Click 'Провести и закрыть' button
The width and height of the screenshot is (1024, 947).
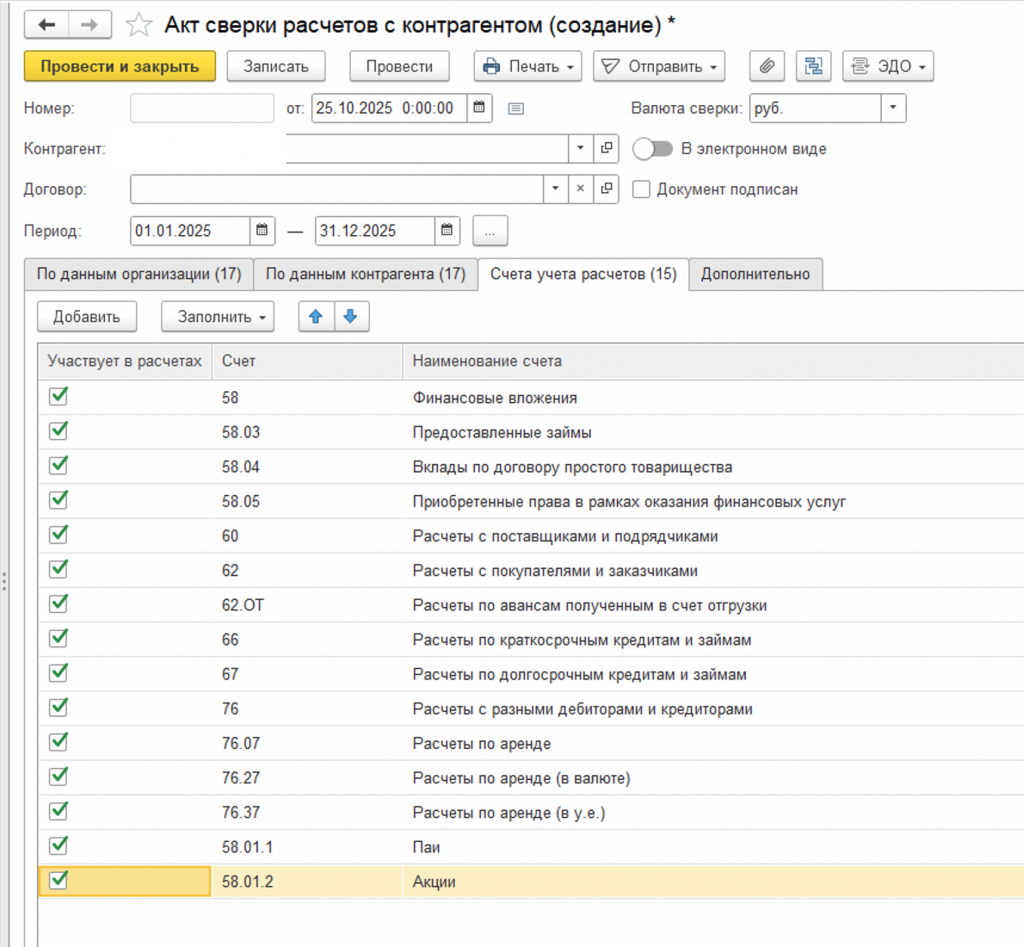pos(119,67)
